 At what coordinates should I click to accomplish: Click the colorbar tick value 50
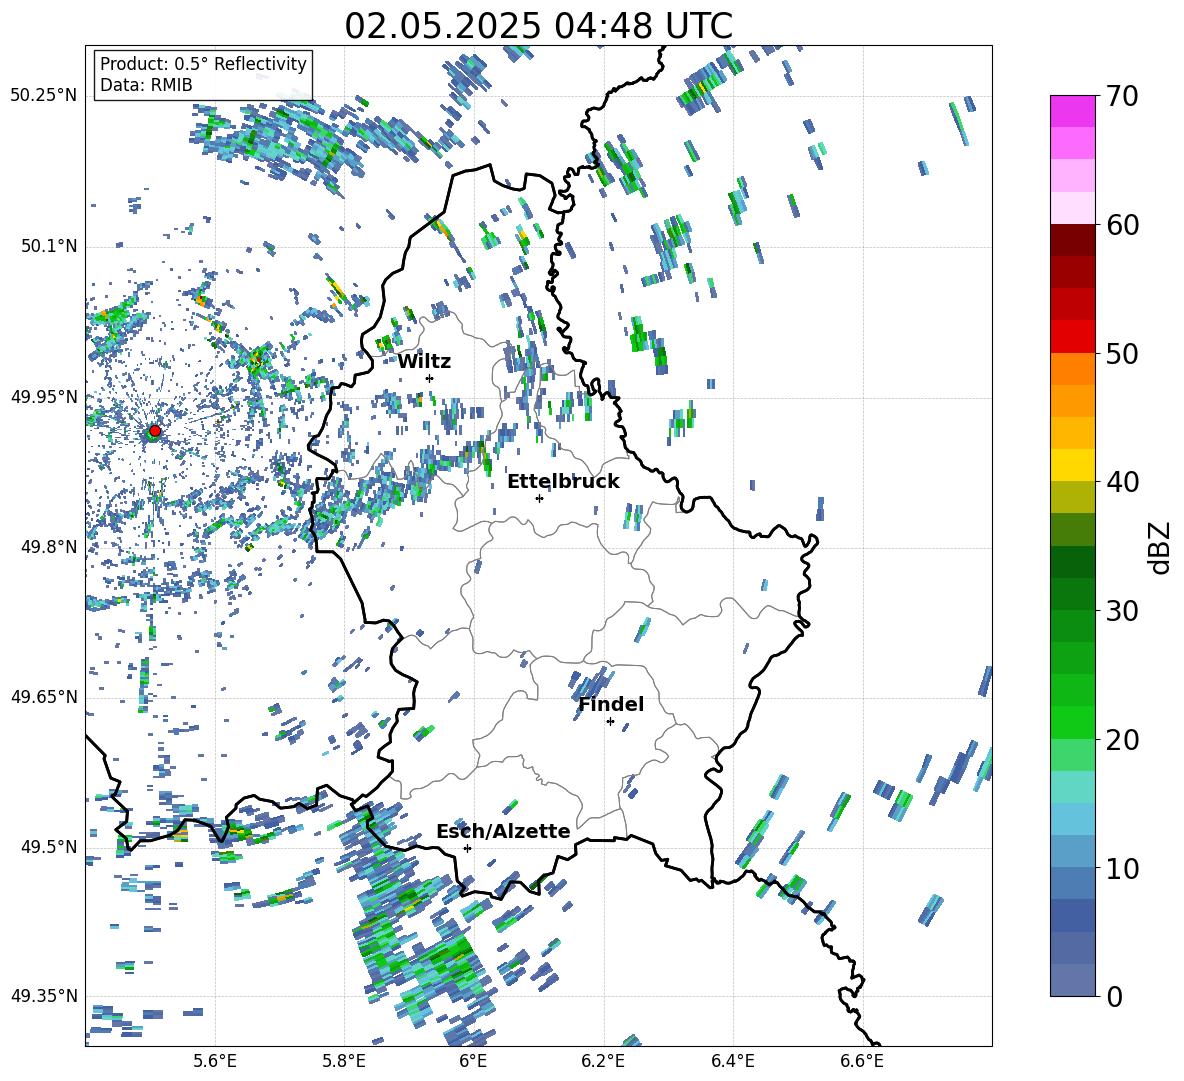1123,353
